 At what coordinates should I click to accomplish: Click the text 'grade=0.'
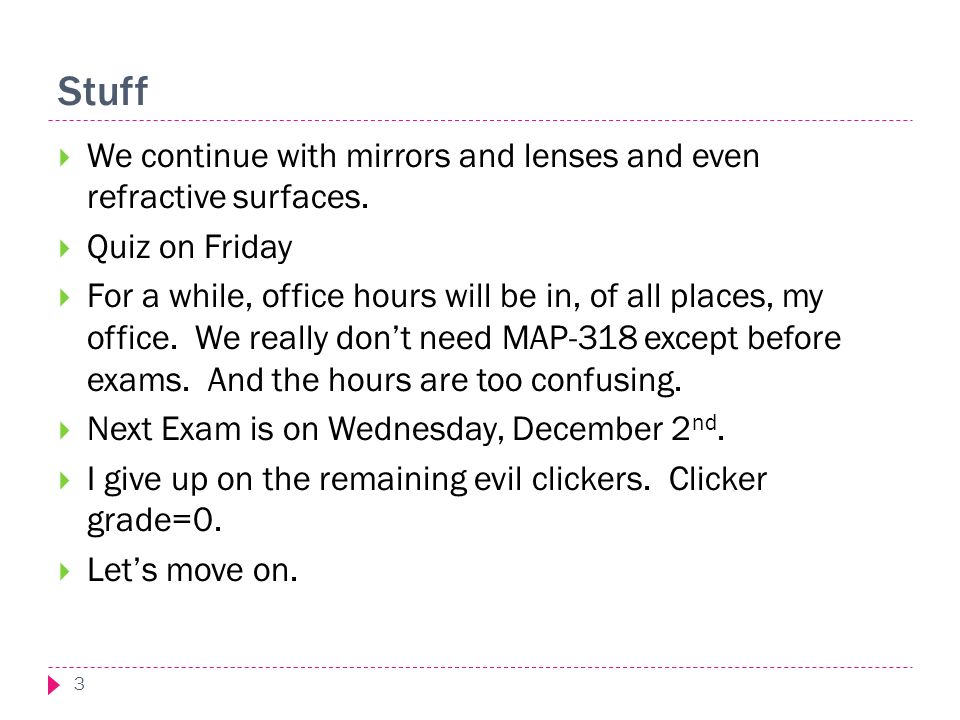154,522
